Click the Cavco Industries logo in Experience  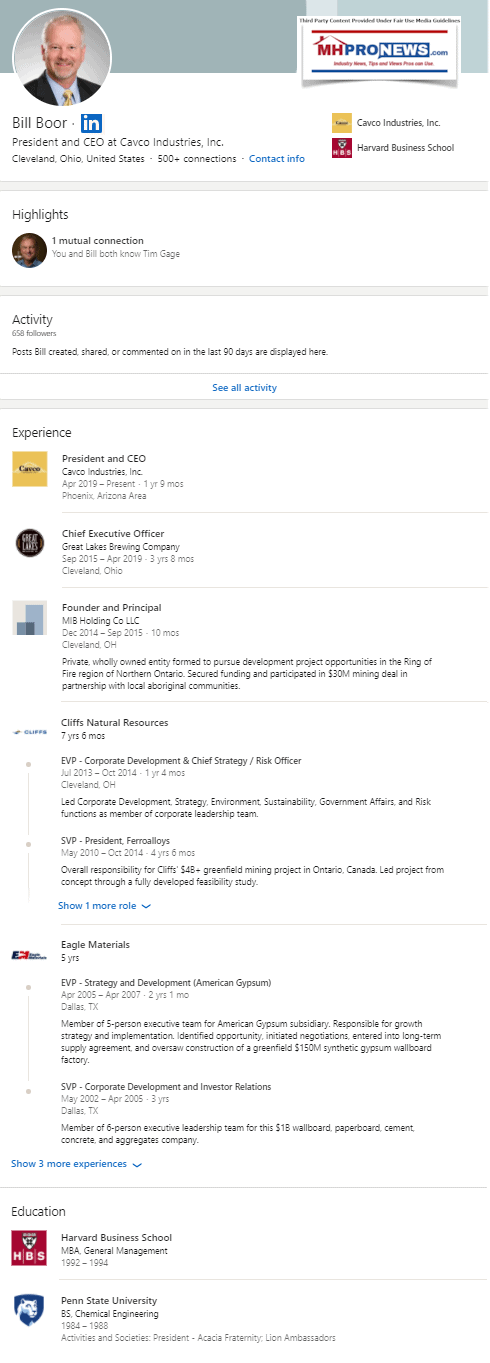[x=30, y=469]
